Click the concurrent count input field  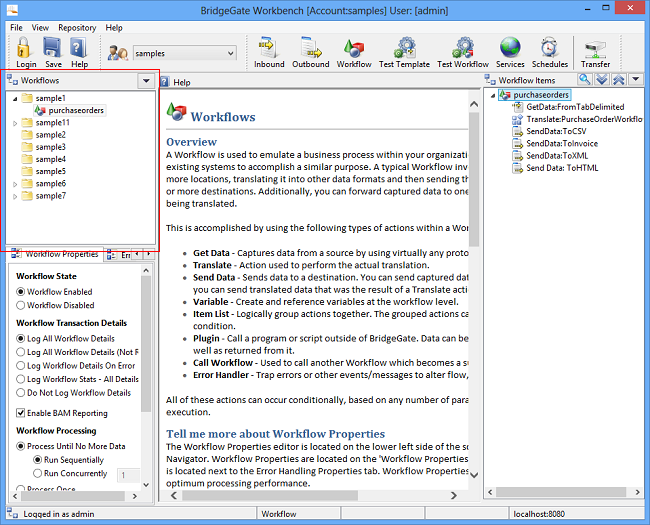129,475
